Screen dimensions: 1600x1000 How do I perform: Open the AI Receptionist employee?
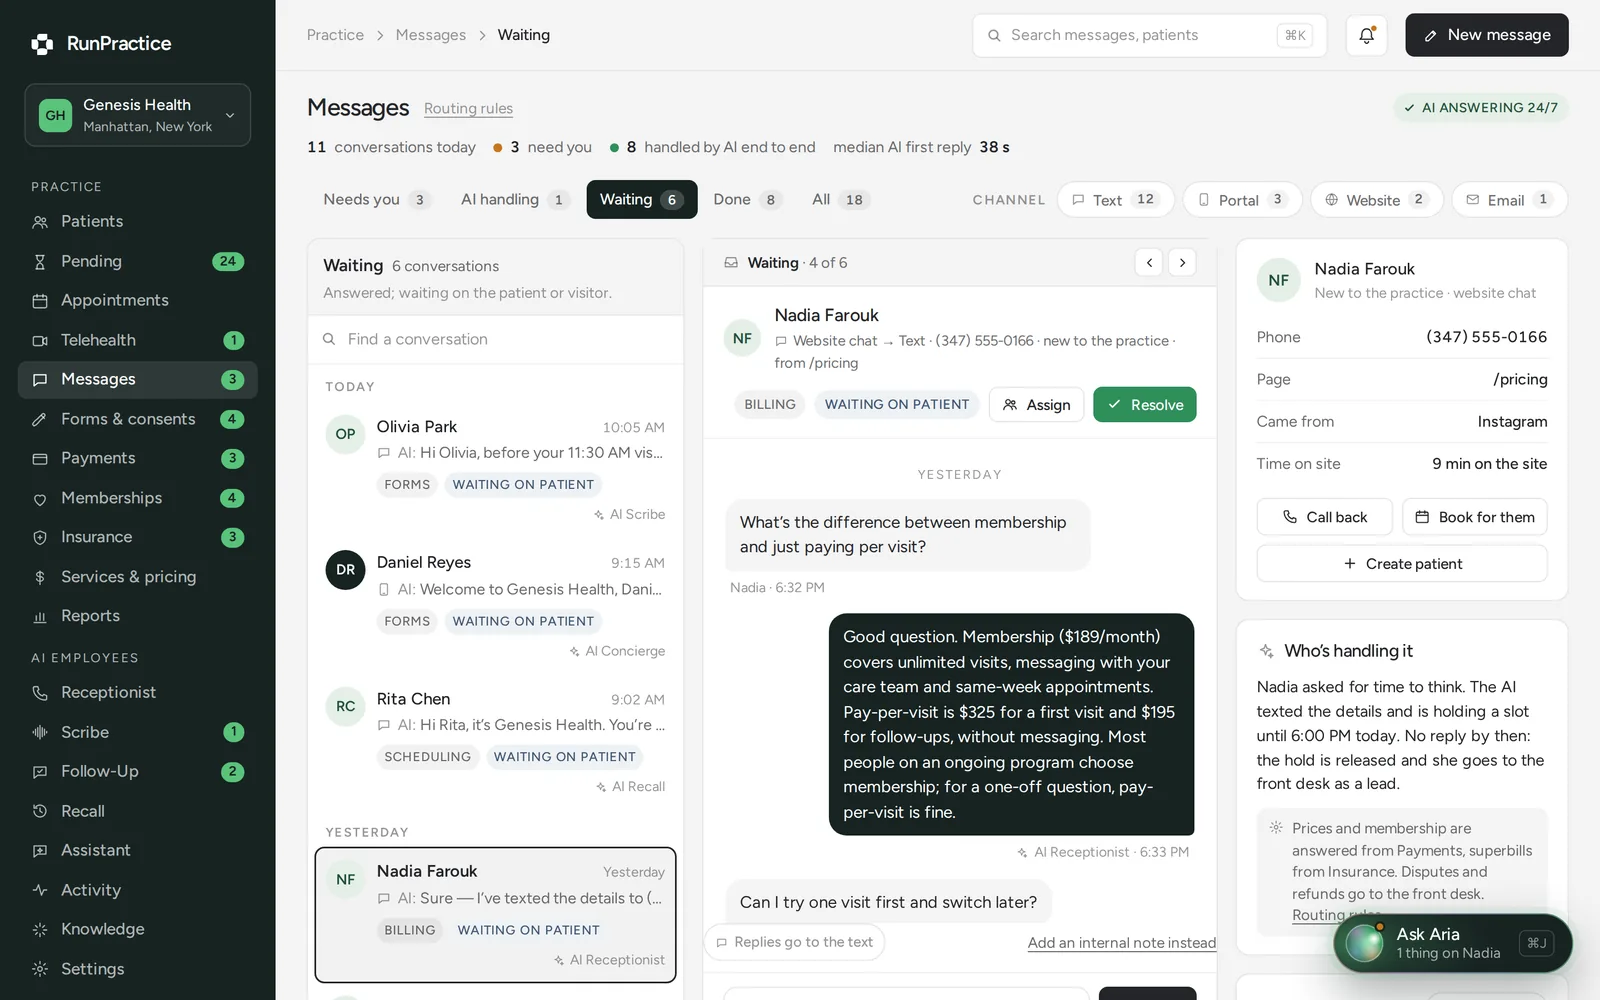tap(138, 693)
